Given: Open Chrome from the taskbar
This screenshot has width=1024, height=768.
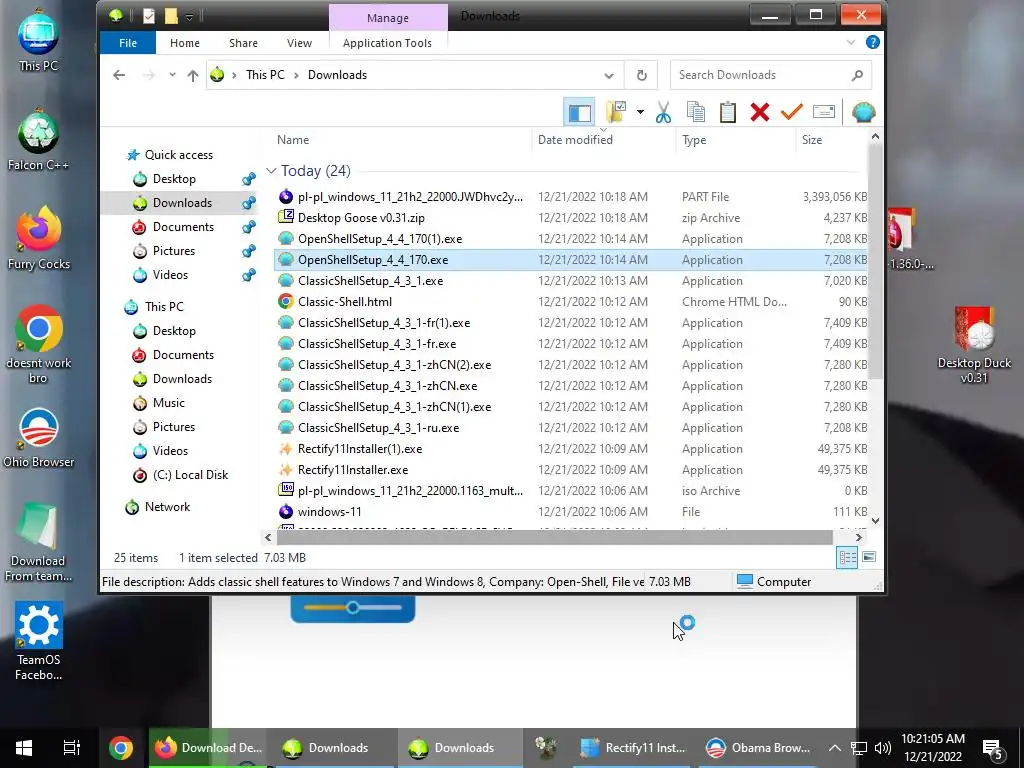Looking at the screenshot, I should coord(121,748).
